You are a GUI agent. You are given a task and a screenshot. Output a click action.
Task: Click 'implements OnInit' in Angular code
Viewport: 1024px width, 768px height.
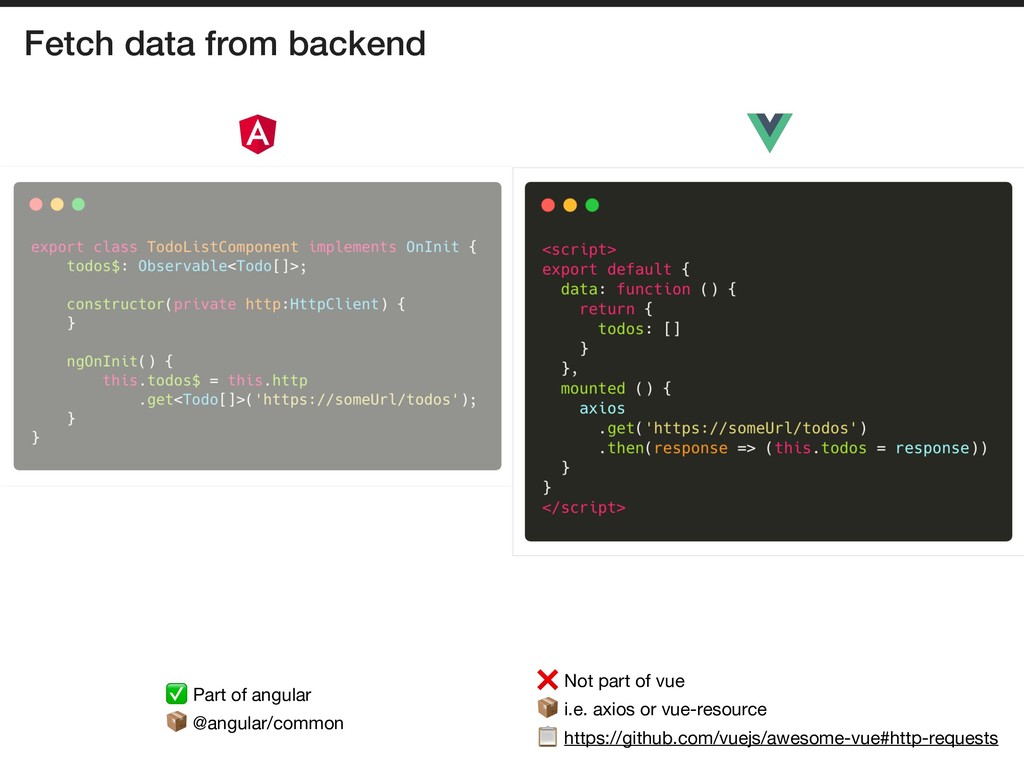click(384, 247)
